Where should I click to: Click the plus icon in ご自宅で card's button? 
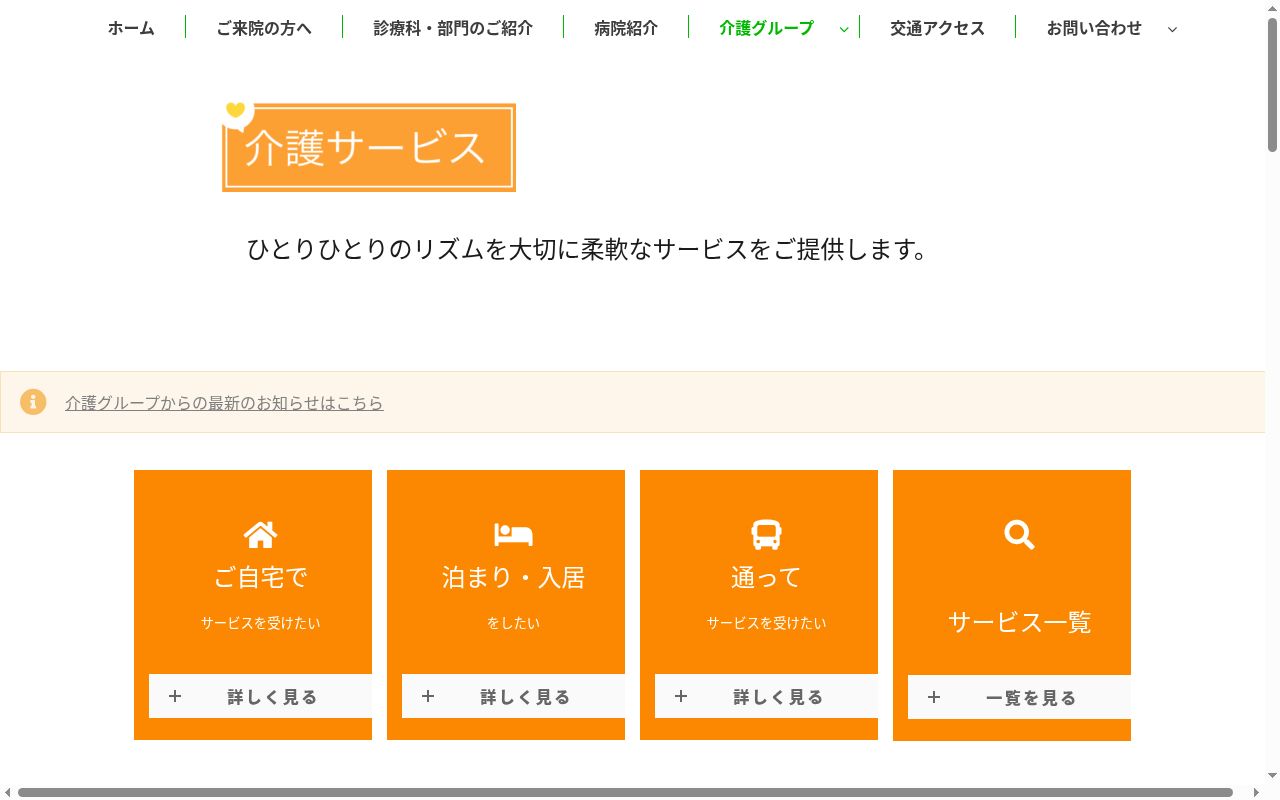(175, 696)
